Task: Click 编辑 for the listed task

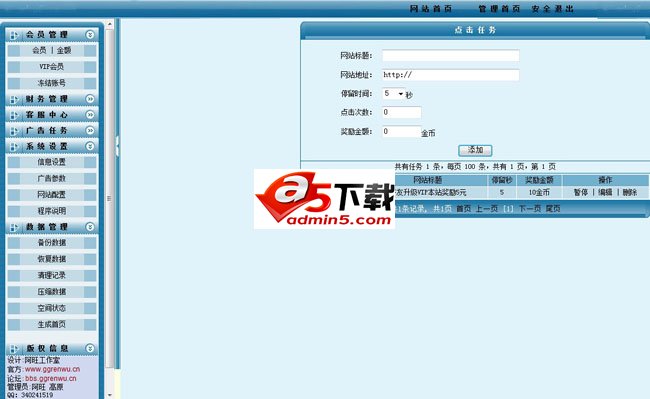Action: coord(605,192)
